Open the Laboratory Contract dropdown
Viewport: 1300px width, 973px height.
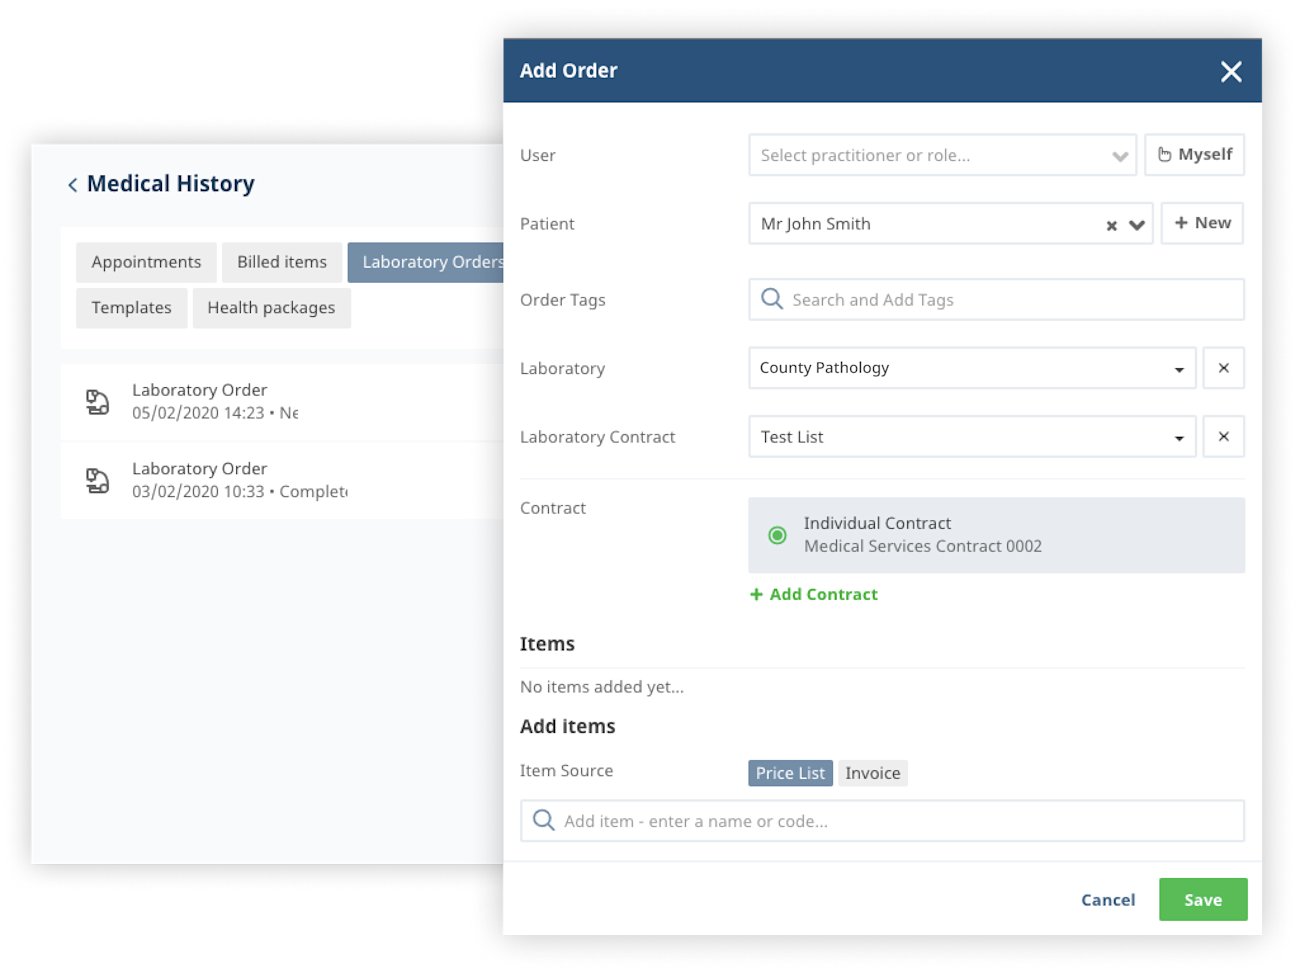(x=1178, y=437)
